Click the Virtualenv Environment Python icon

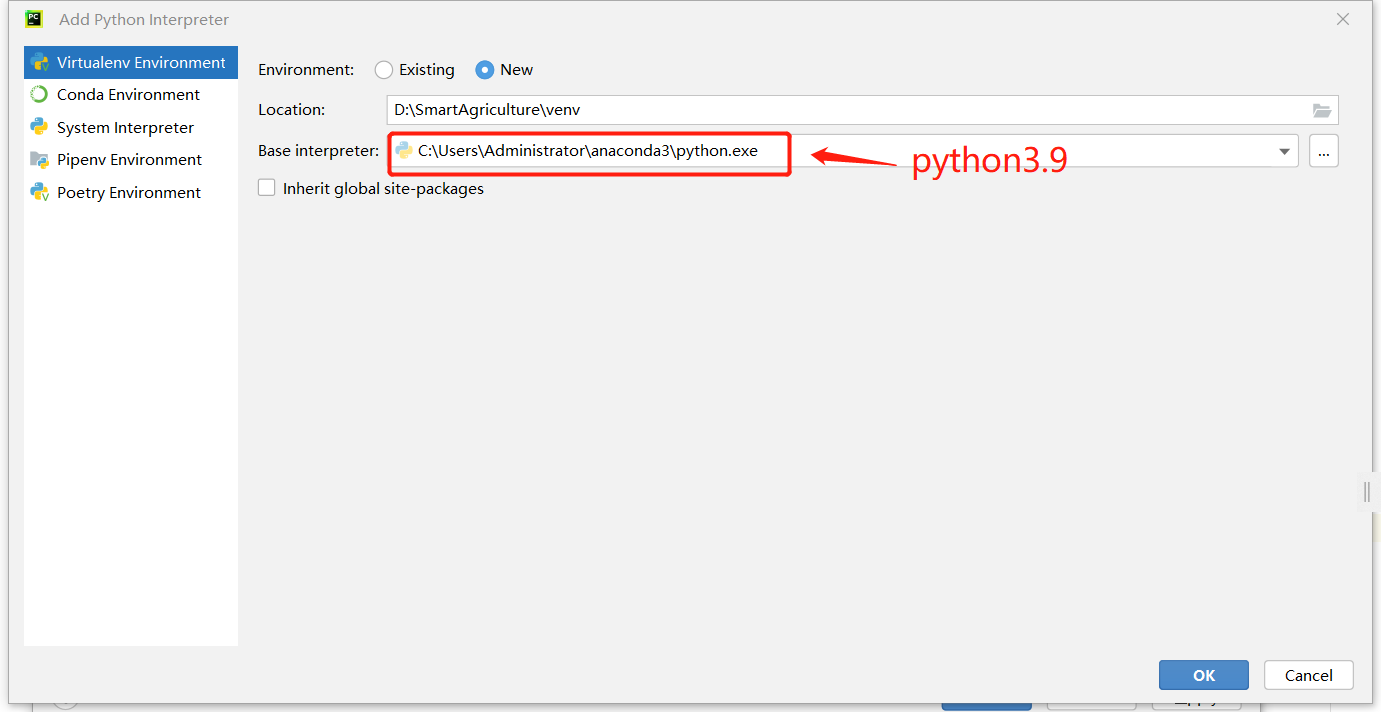(40, 62)
